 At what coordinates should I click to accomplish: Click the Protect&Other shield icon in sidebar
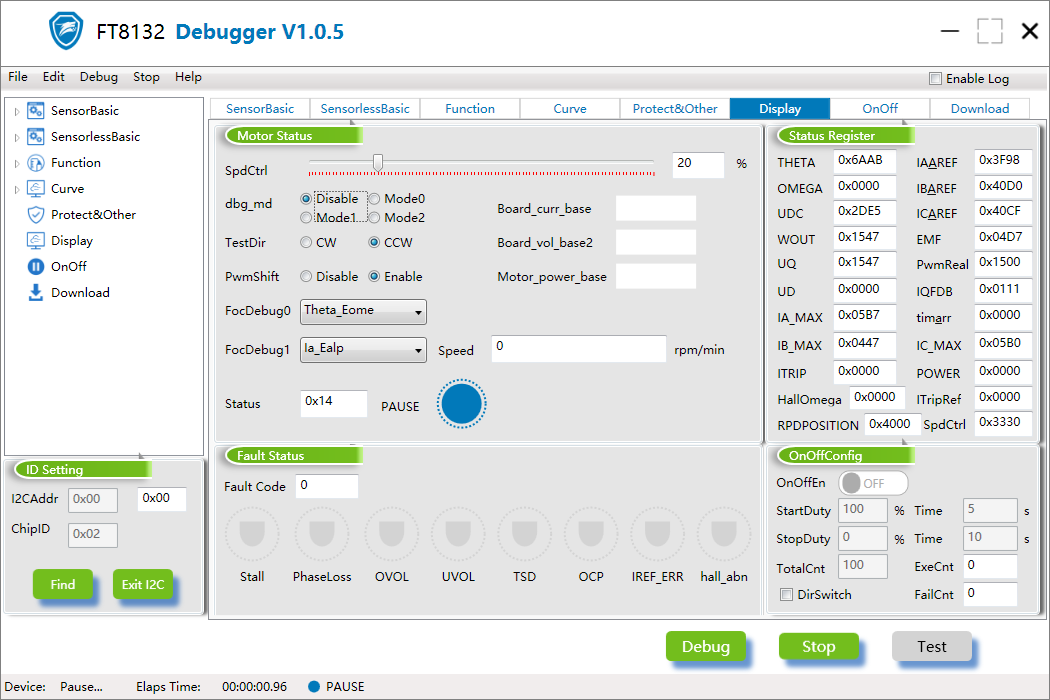[35, 215]
